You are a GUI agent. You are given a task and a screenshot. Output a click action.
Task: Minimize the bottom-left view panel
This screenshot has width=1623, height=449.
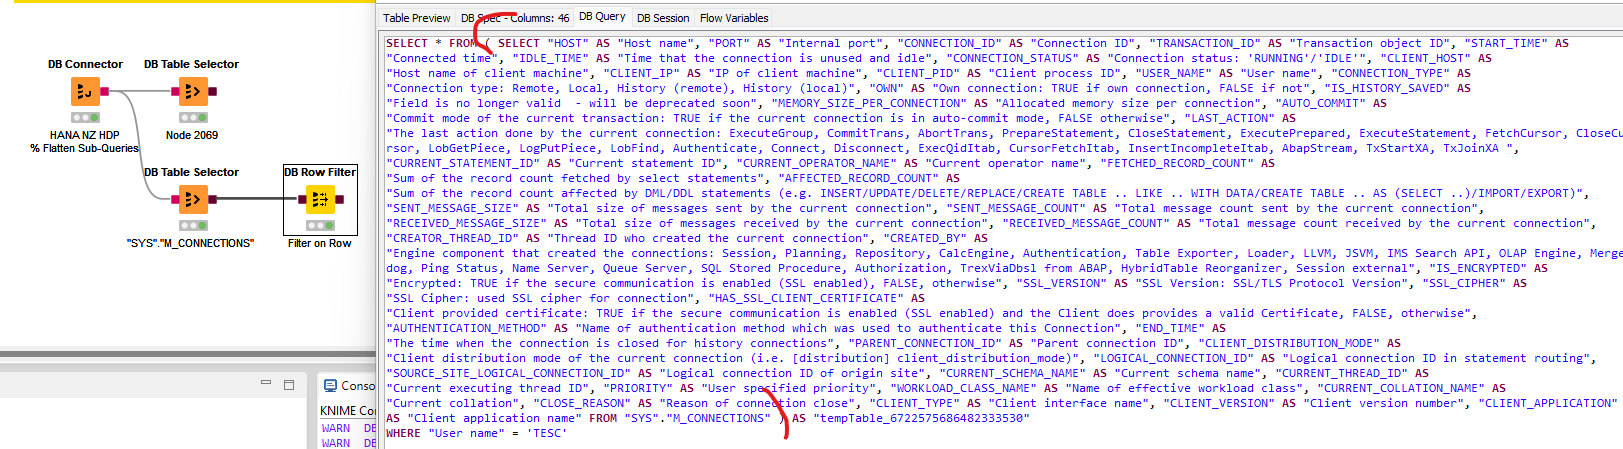pyautogui.click(x=266, y=383)
